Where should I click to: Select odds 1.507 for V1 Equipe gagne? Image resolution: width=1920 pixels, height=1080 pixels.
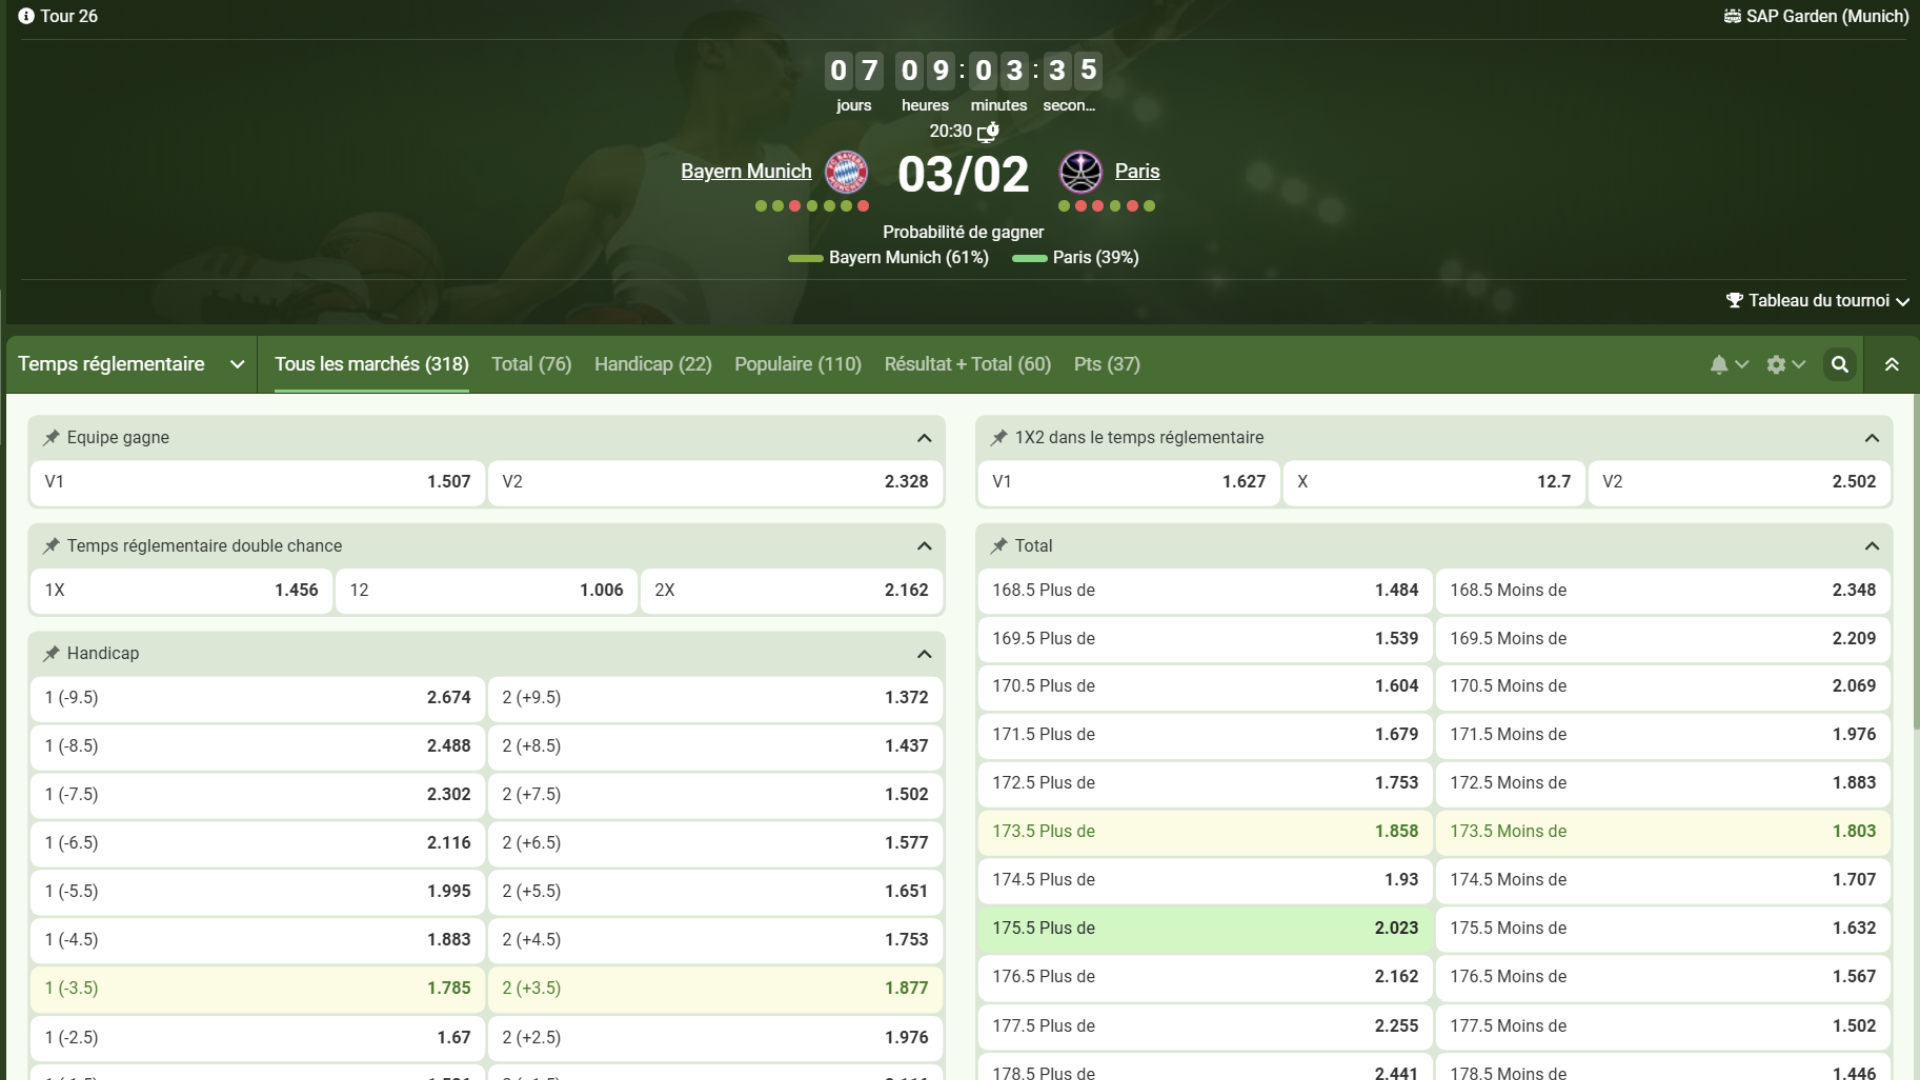pos(257,481)
